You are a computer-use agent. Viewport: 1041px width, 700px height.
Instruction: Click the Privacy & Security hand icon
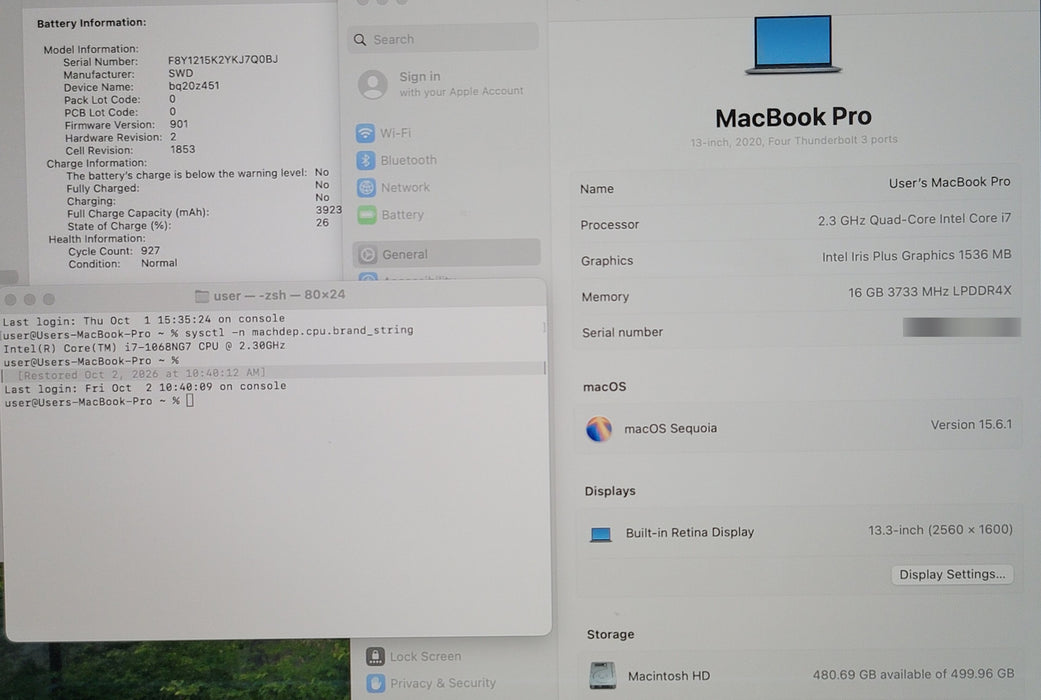(376, 683)
